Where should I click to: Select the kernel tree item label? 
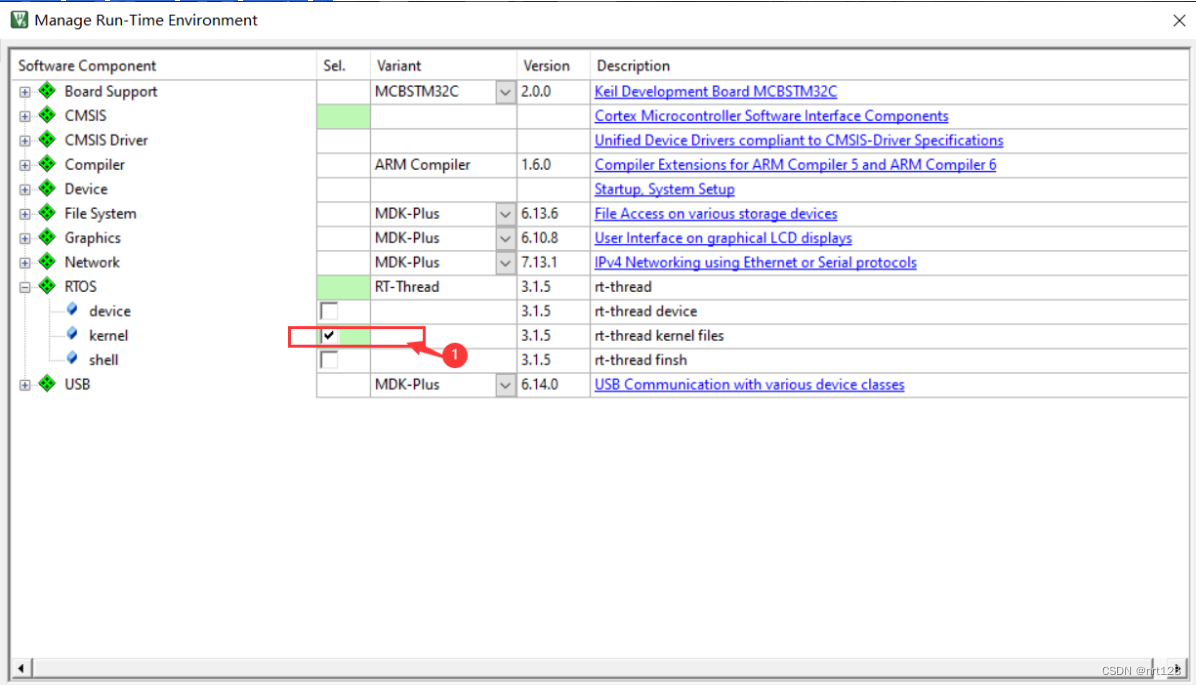pos(108,336)
